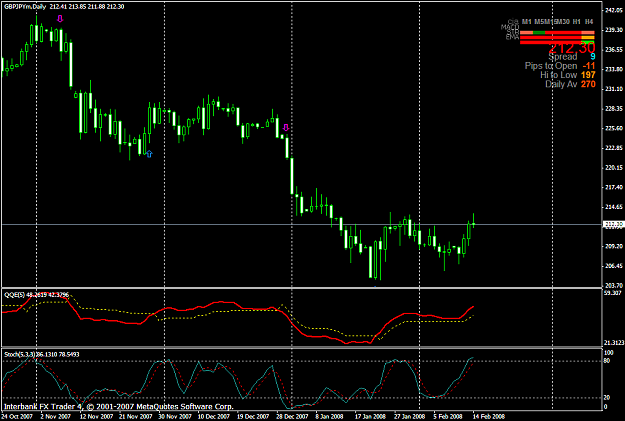Click the 12 Nov 2007 date label

96,417
